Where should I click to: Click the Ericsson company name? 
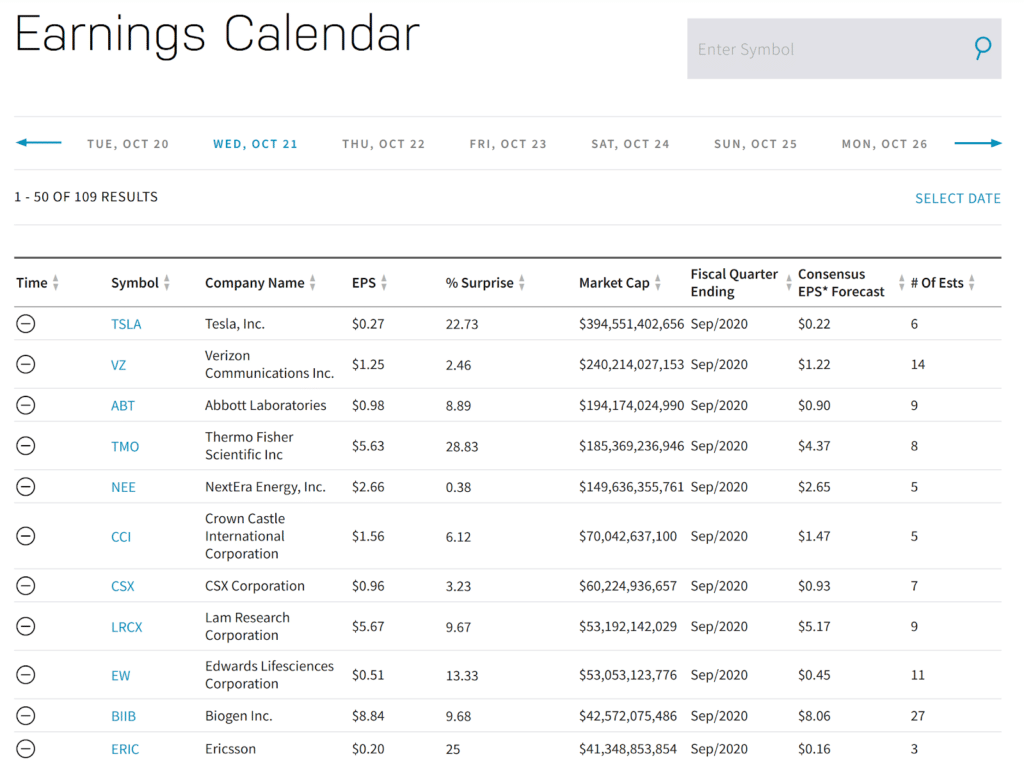tap(230, 749)
